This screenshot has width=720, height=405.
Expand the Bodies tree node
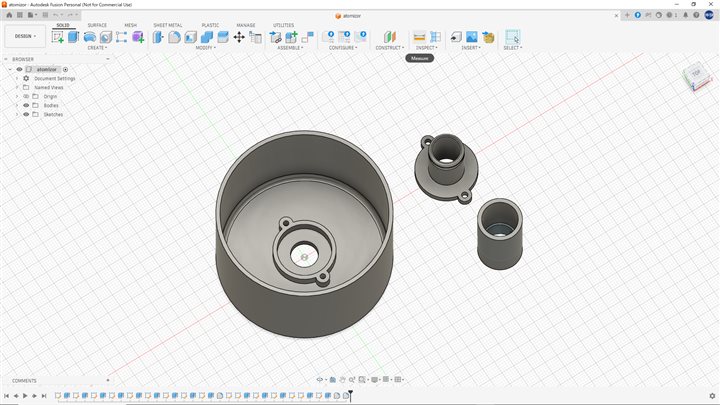(x=17, y=105)
